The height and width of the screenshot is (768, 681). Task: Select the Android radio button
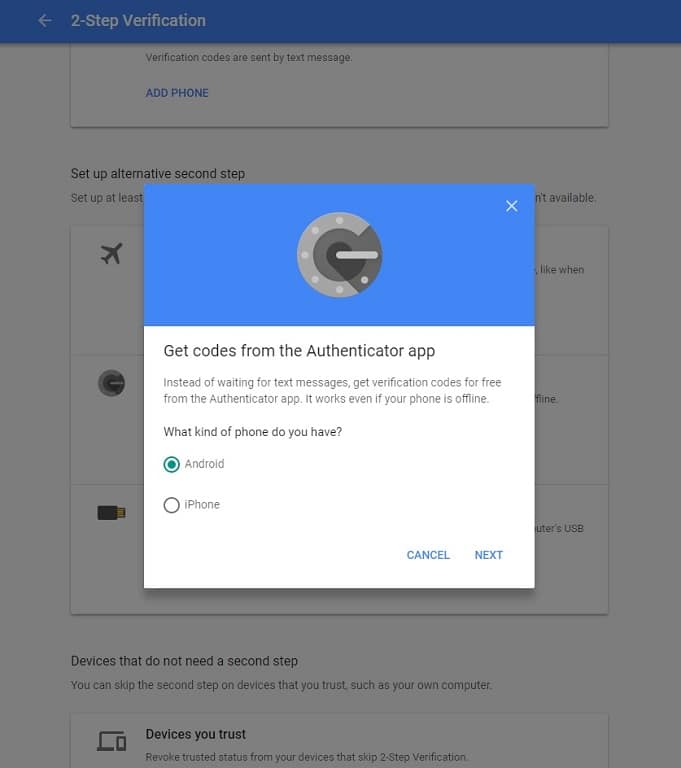tap(171, 464)
